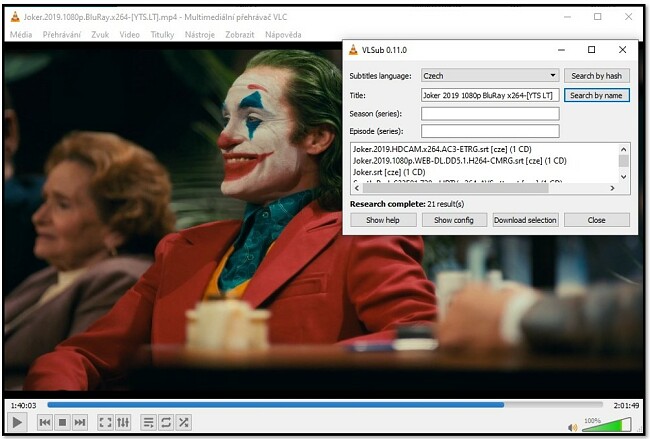Click the Previous media button
Image resolution: width=650 pixels, height=439 pixels.
(45, 422)
